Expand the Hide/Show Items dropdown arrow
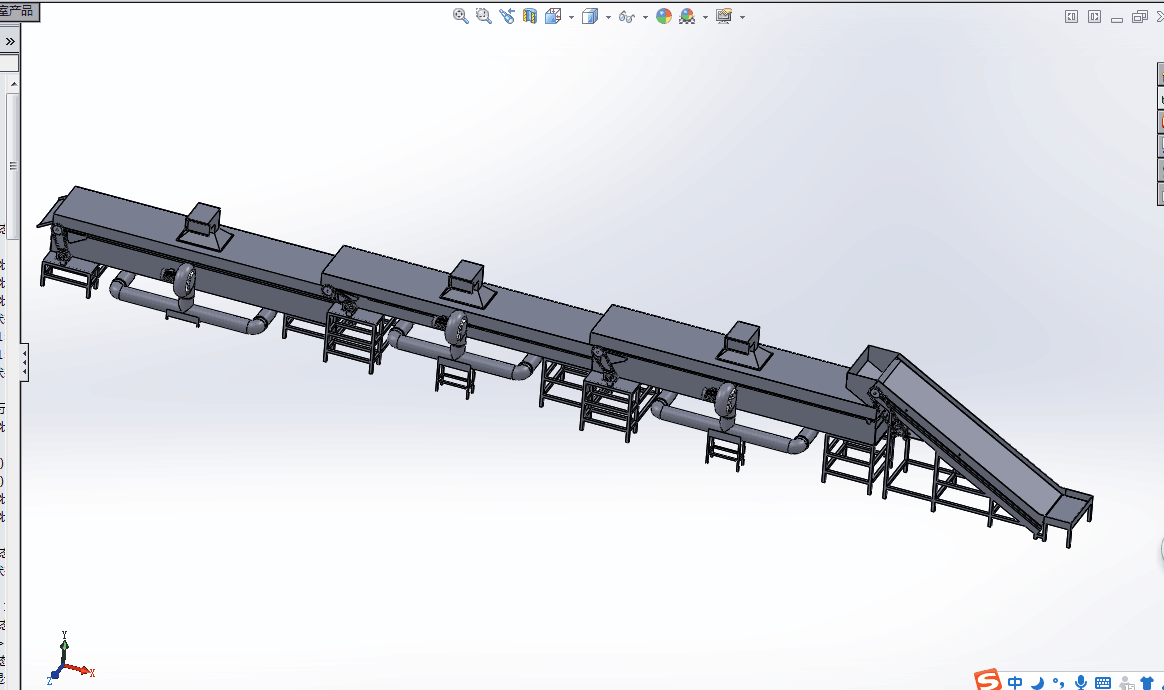This screenshot has width=1164, height=690. point(645,17)
